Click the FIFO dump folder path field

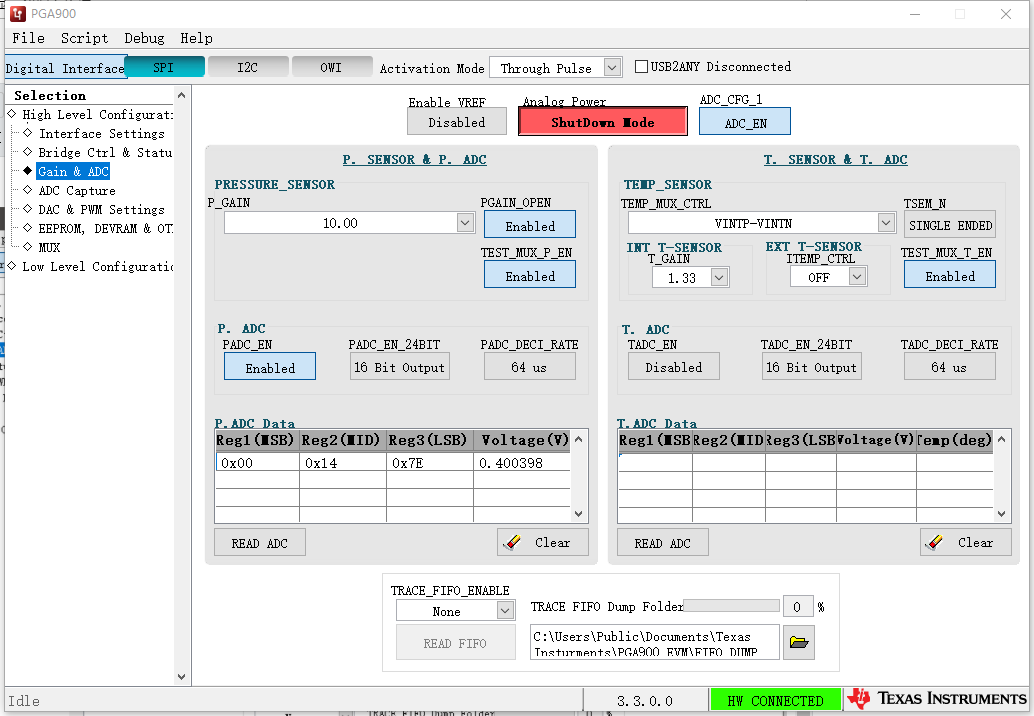pos(654,642)
